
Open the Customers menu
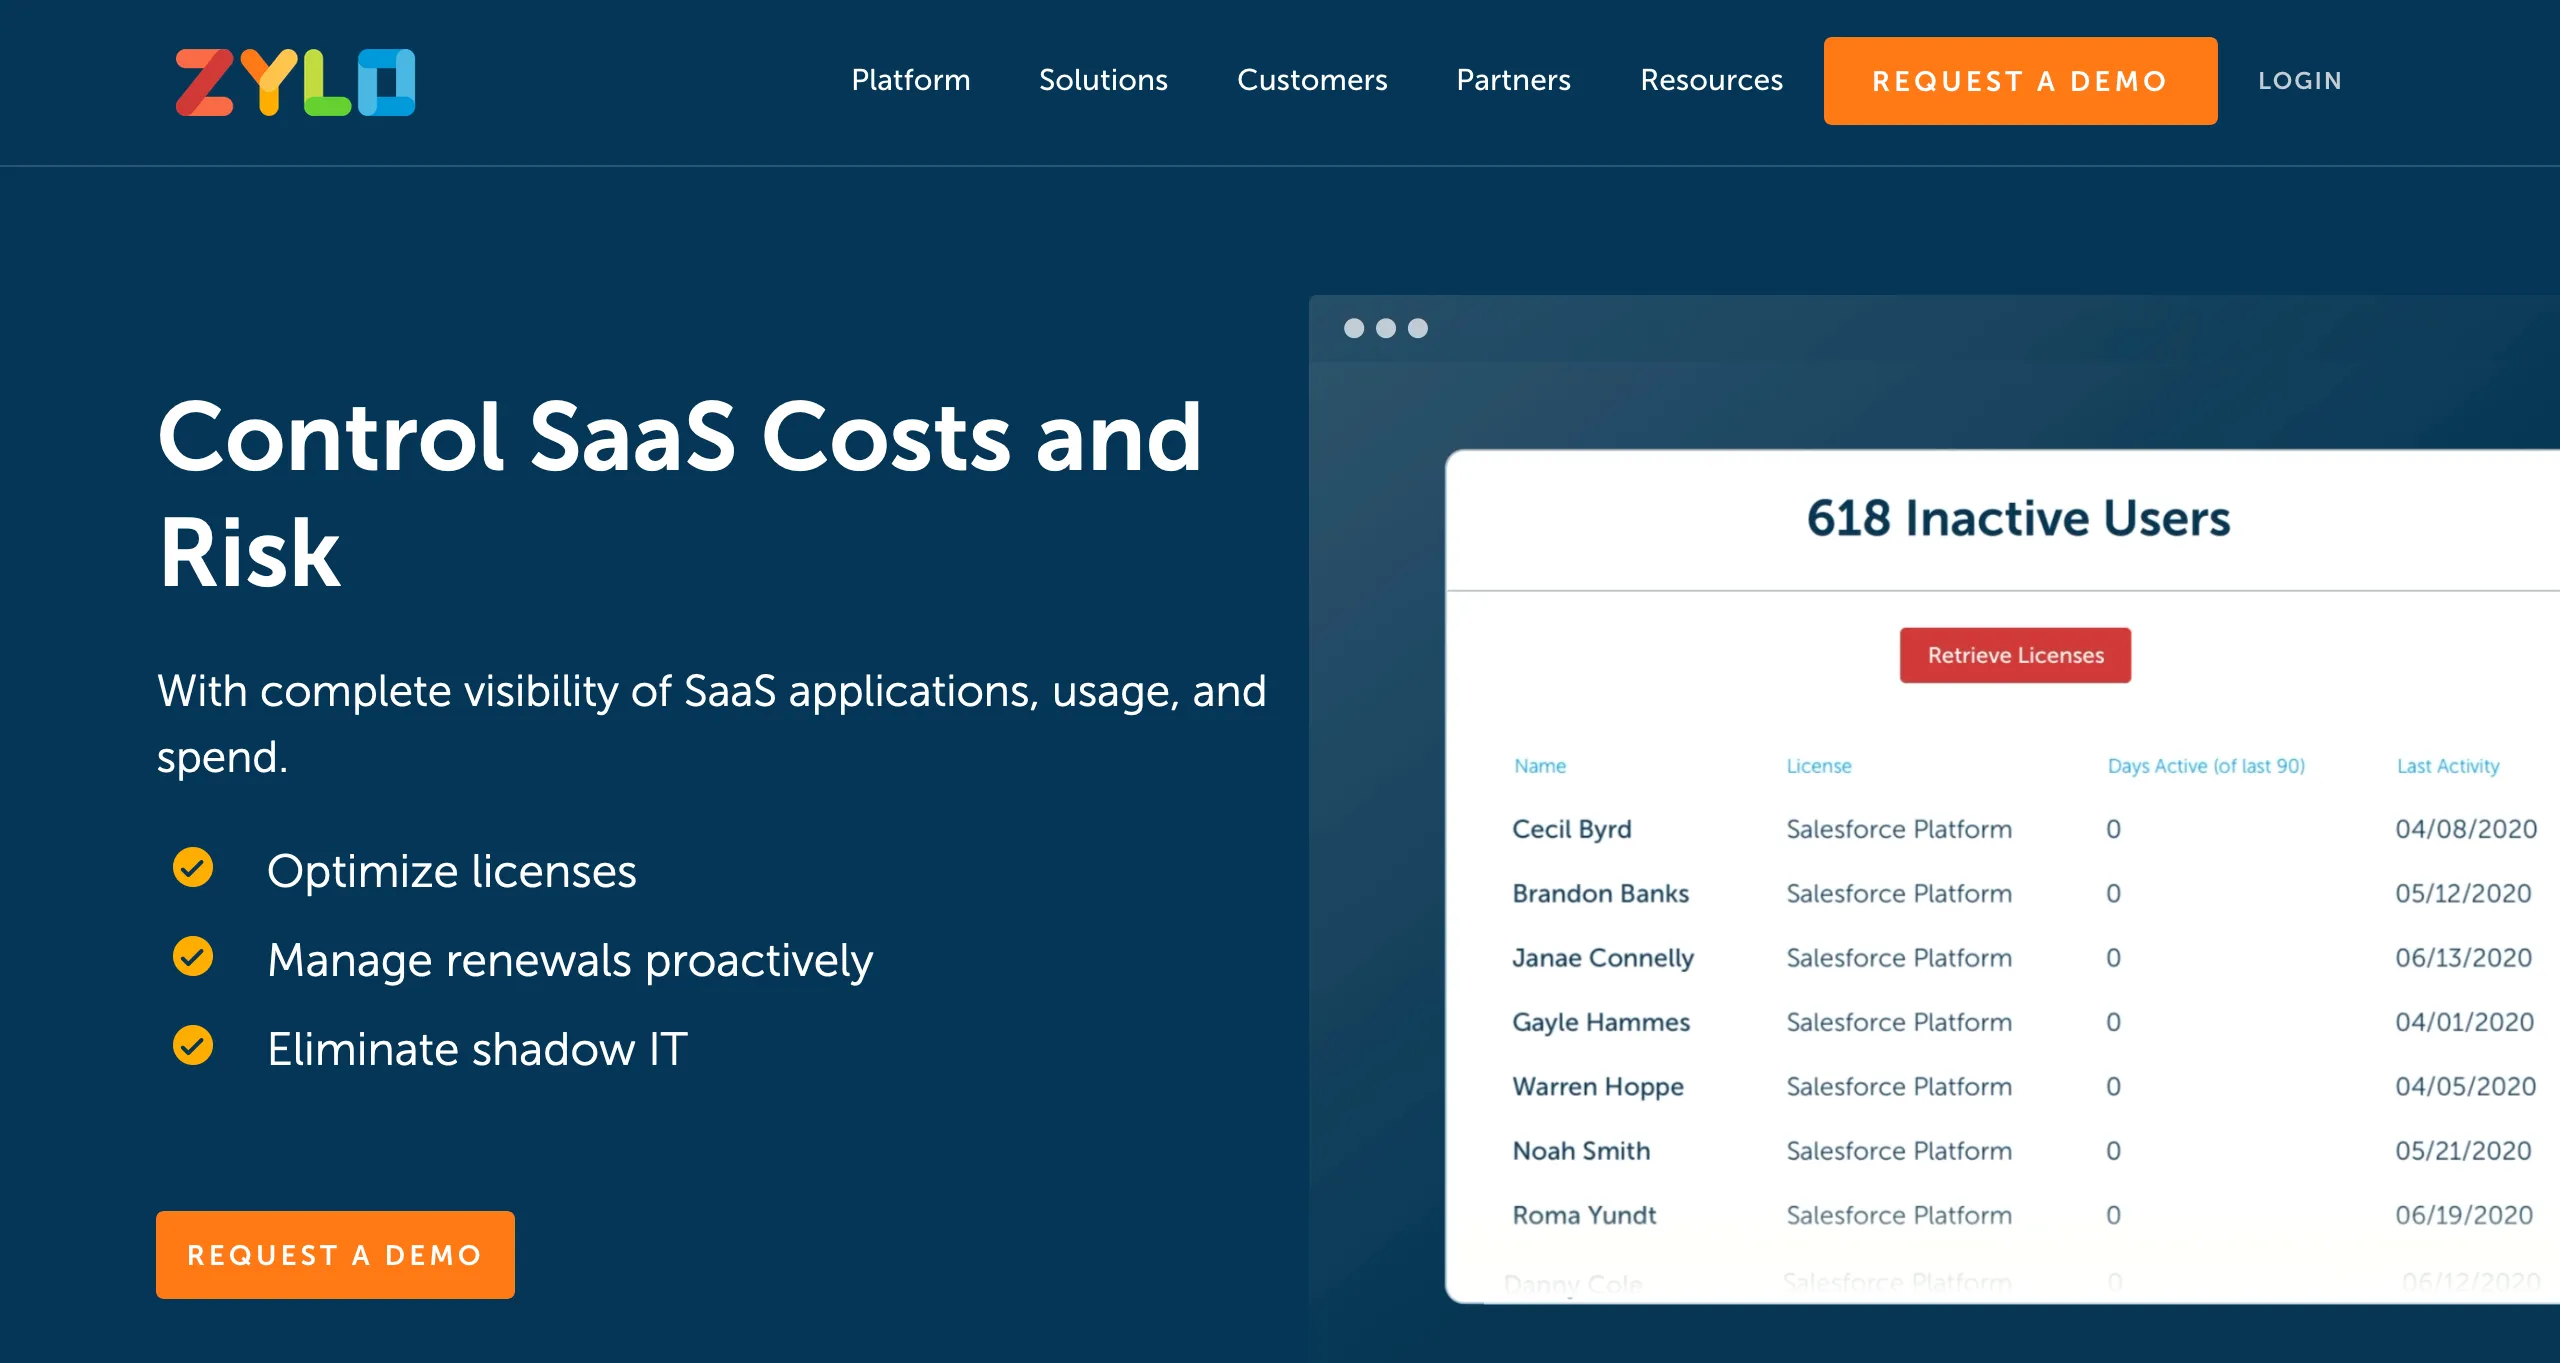click(x=1312, y=80)
